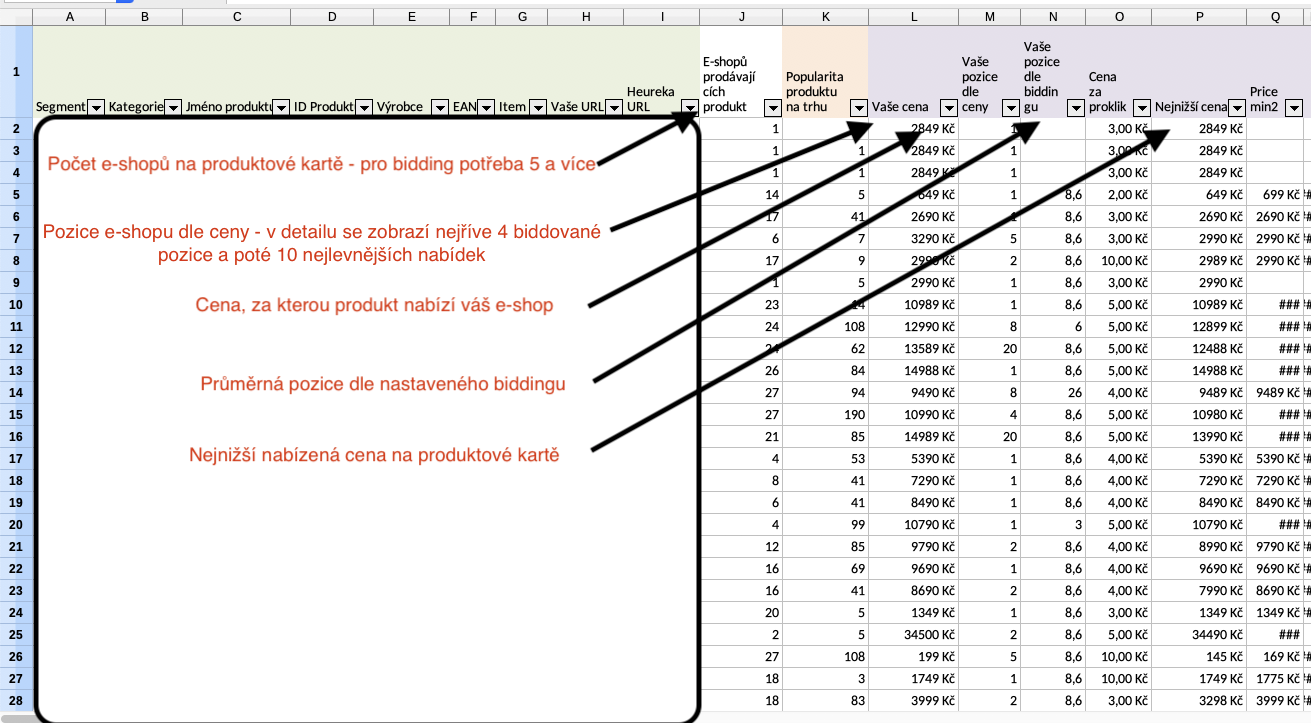Select column N header
The image size is (1311, 723).
(1054, 17)
